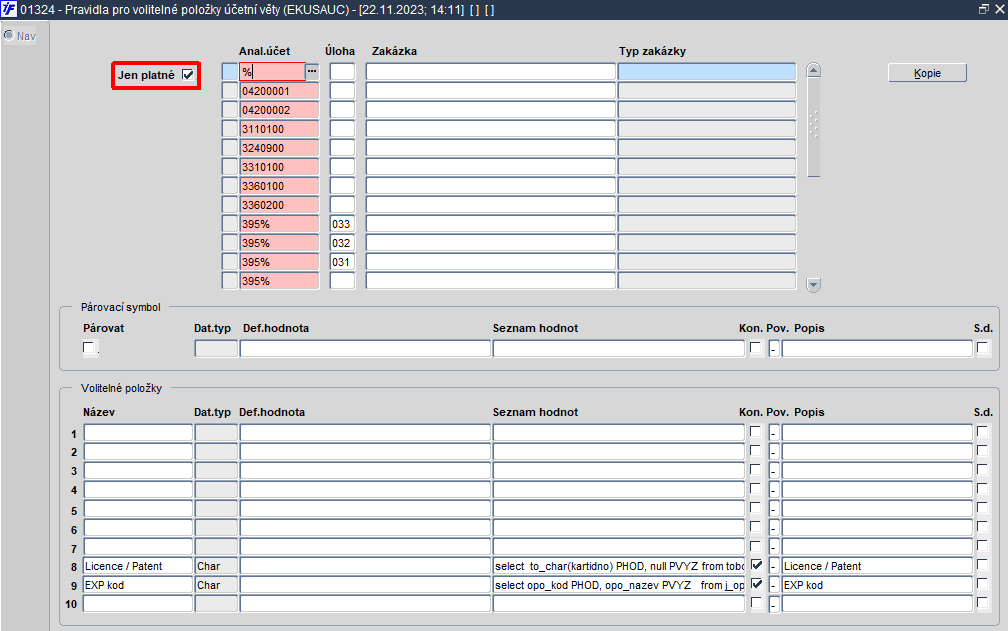The width and height of the screenshot is (1008, 631).
Task: Toggle the Pov. button in row 8 Licence / Patent
Action: click(774, 566)
